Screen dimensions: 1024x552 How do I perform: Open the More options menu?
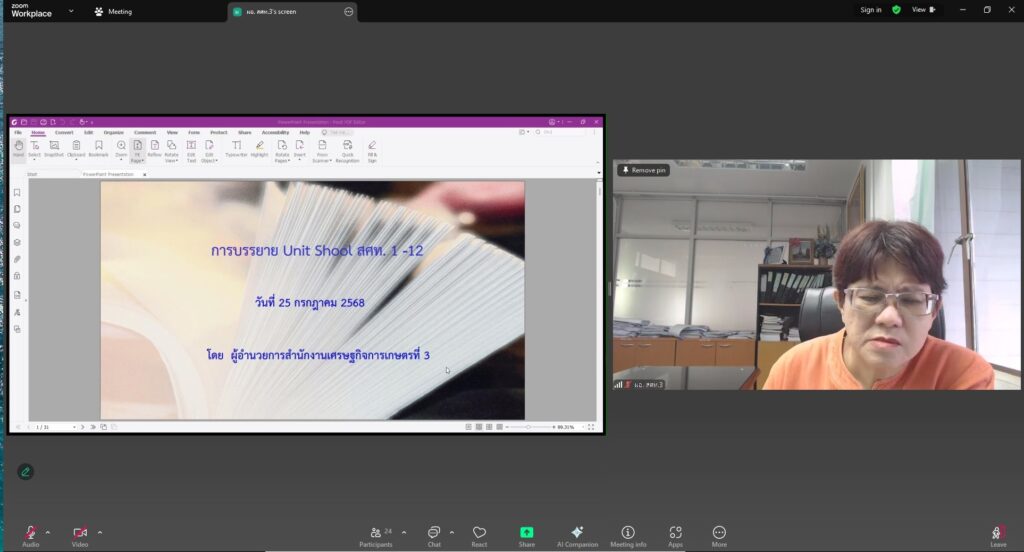point(719,536)
